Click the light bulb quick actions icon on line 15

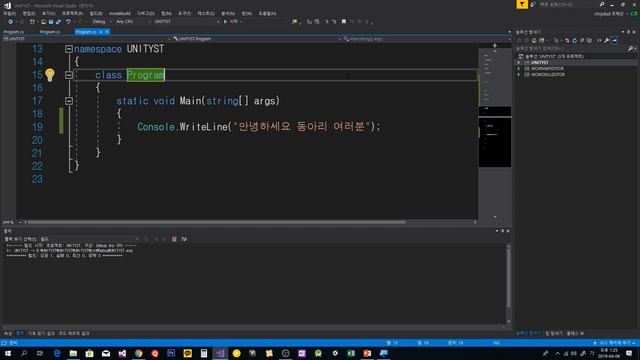click(49, 74)
